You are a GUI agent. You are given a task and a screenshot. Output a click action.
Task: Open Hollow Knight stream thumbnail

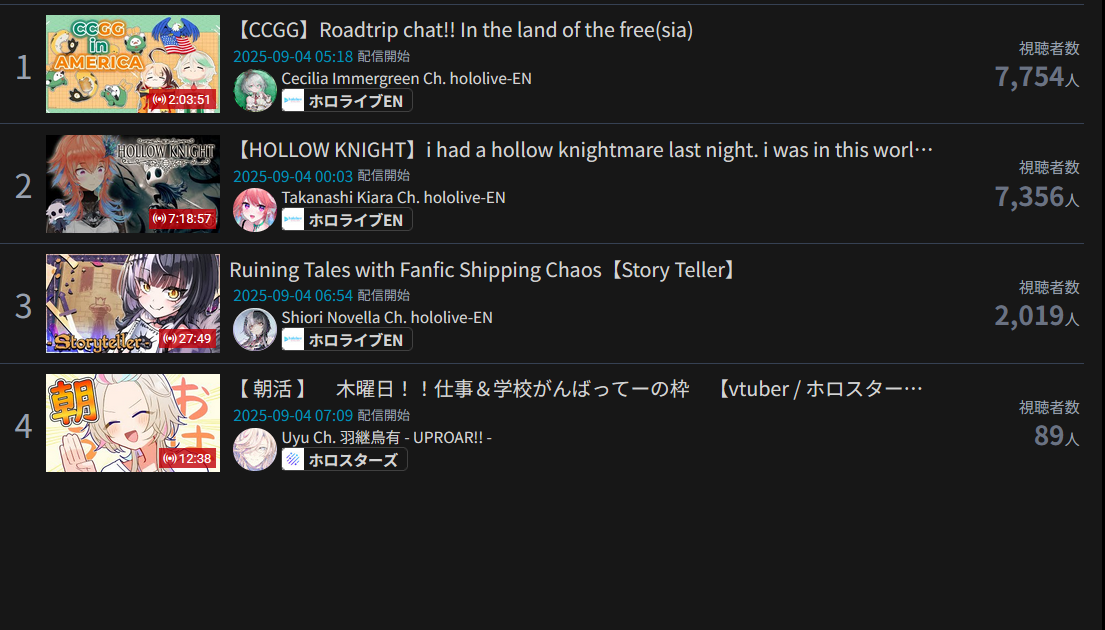click(x=132, y=183)
